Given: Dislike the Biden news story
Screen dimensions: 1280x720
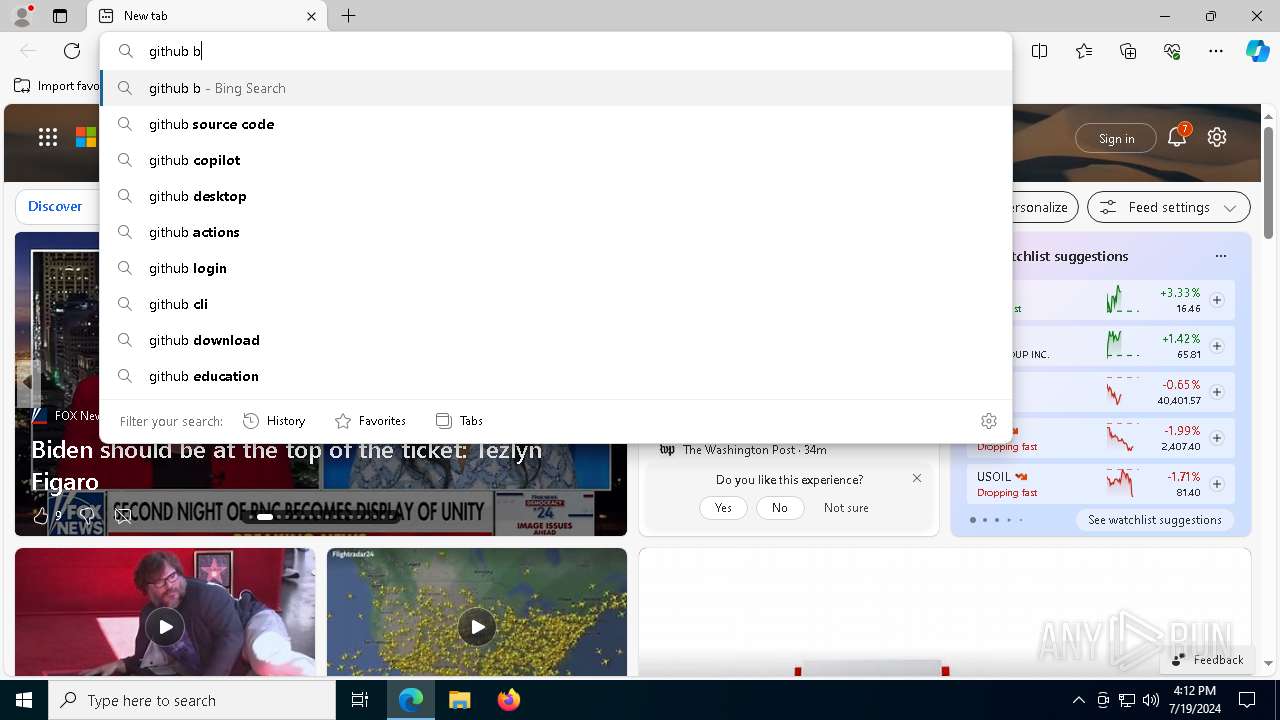Looking at the screenshot, I should 86,515.
